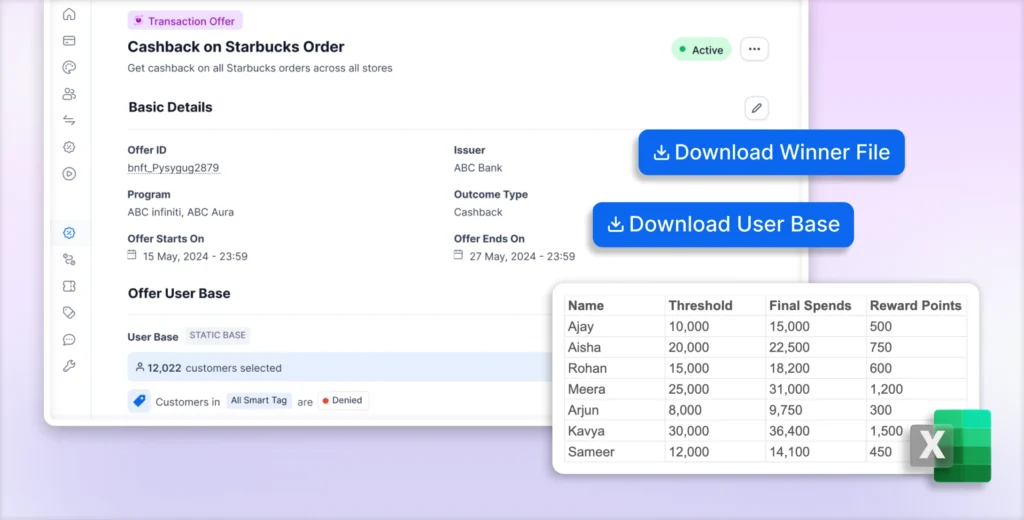Screen dimensions: 1024x520
Task: Open the price tag icon in sidebar
Action: 69,313
